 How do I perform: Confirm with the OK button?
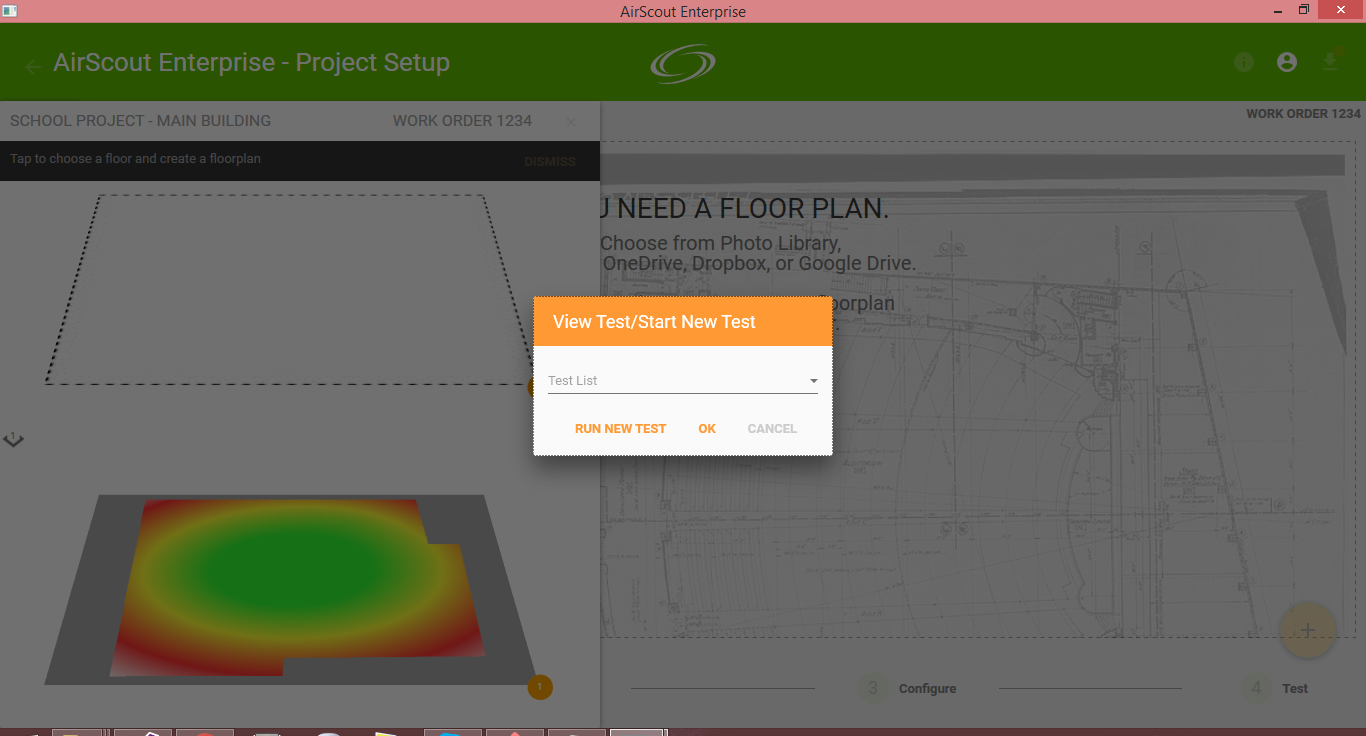point(707,428)
